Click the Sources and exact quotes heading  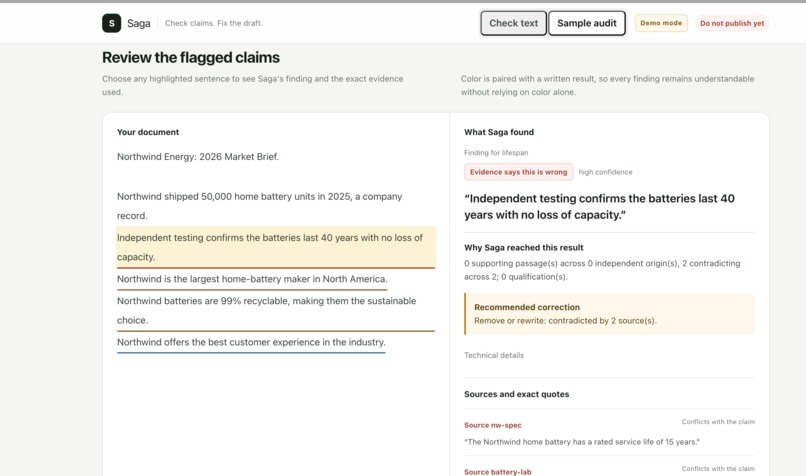pyautogui.click(x=517, y=394)
